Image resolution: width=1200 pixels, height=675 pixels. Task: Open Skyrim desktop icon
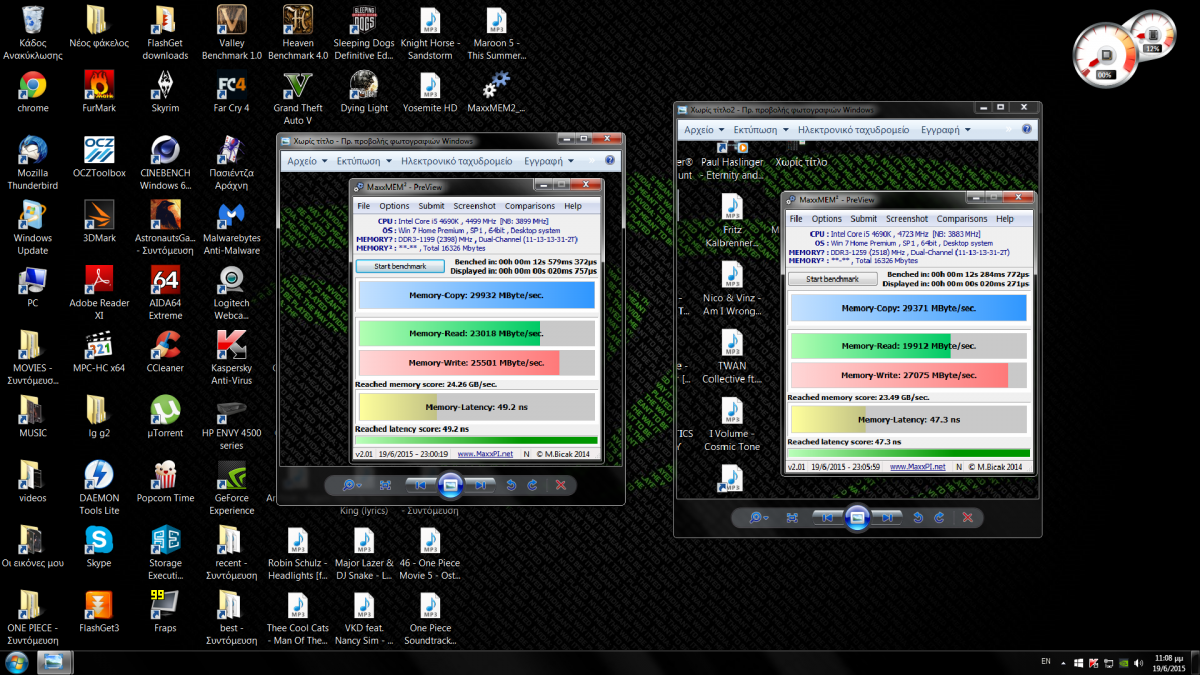pos(165,91)
